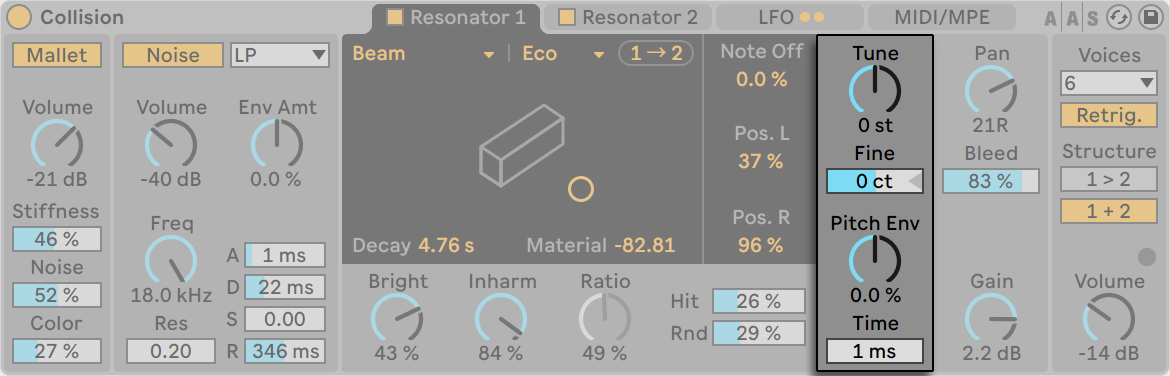Open the LP filter type dropdown

(280, 54)
